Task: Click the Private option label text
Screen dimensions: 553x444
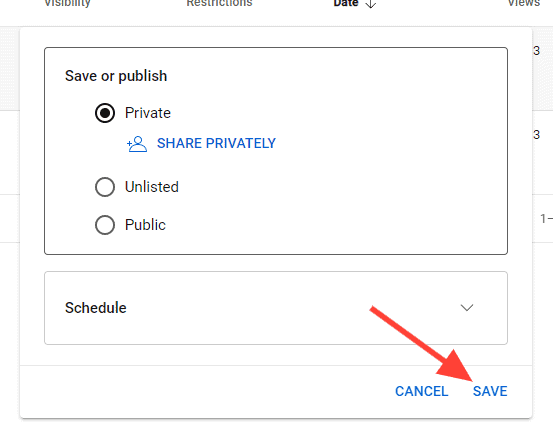Action: (x=148, y=113)
